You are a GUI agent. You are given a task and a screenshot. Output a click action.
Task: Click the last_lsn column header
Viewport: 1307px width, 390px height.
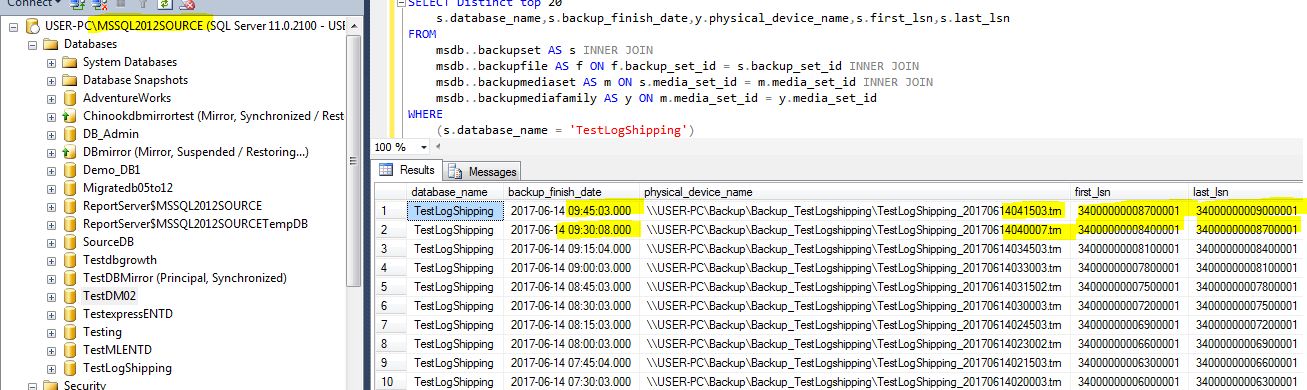coord(1247,191)
